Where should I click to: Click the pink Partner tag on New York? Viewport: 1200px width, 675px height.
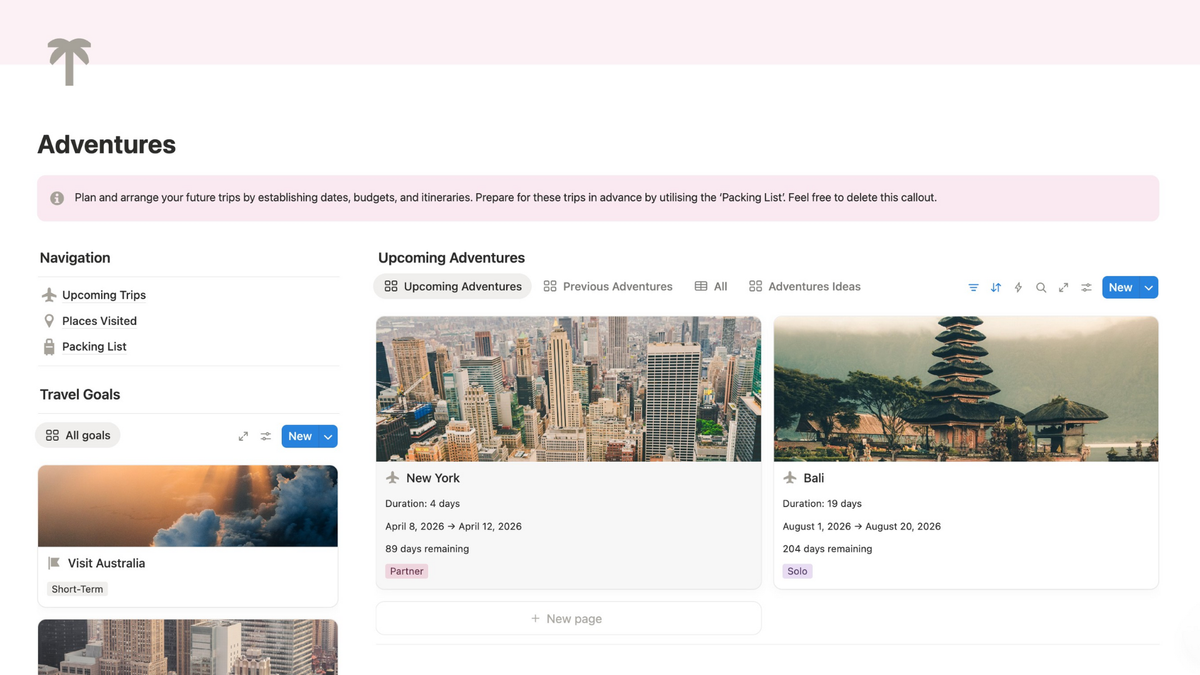pos(406,572)
